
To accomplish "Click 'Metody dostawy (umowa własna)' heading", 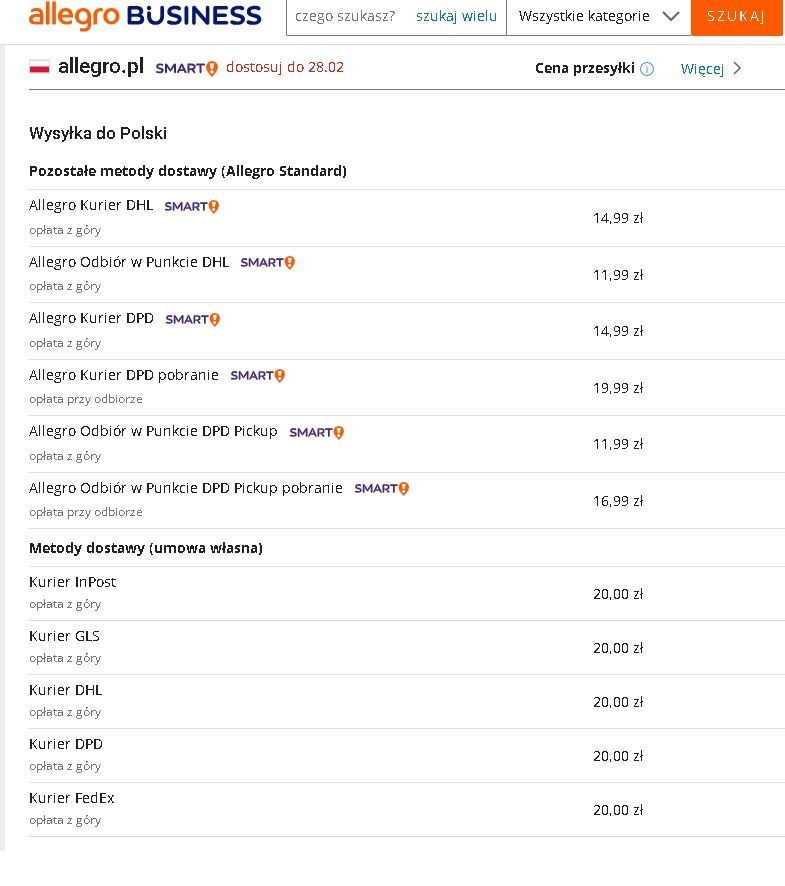I will tap(146, 548).
